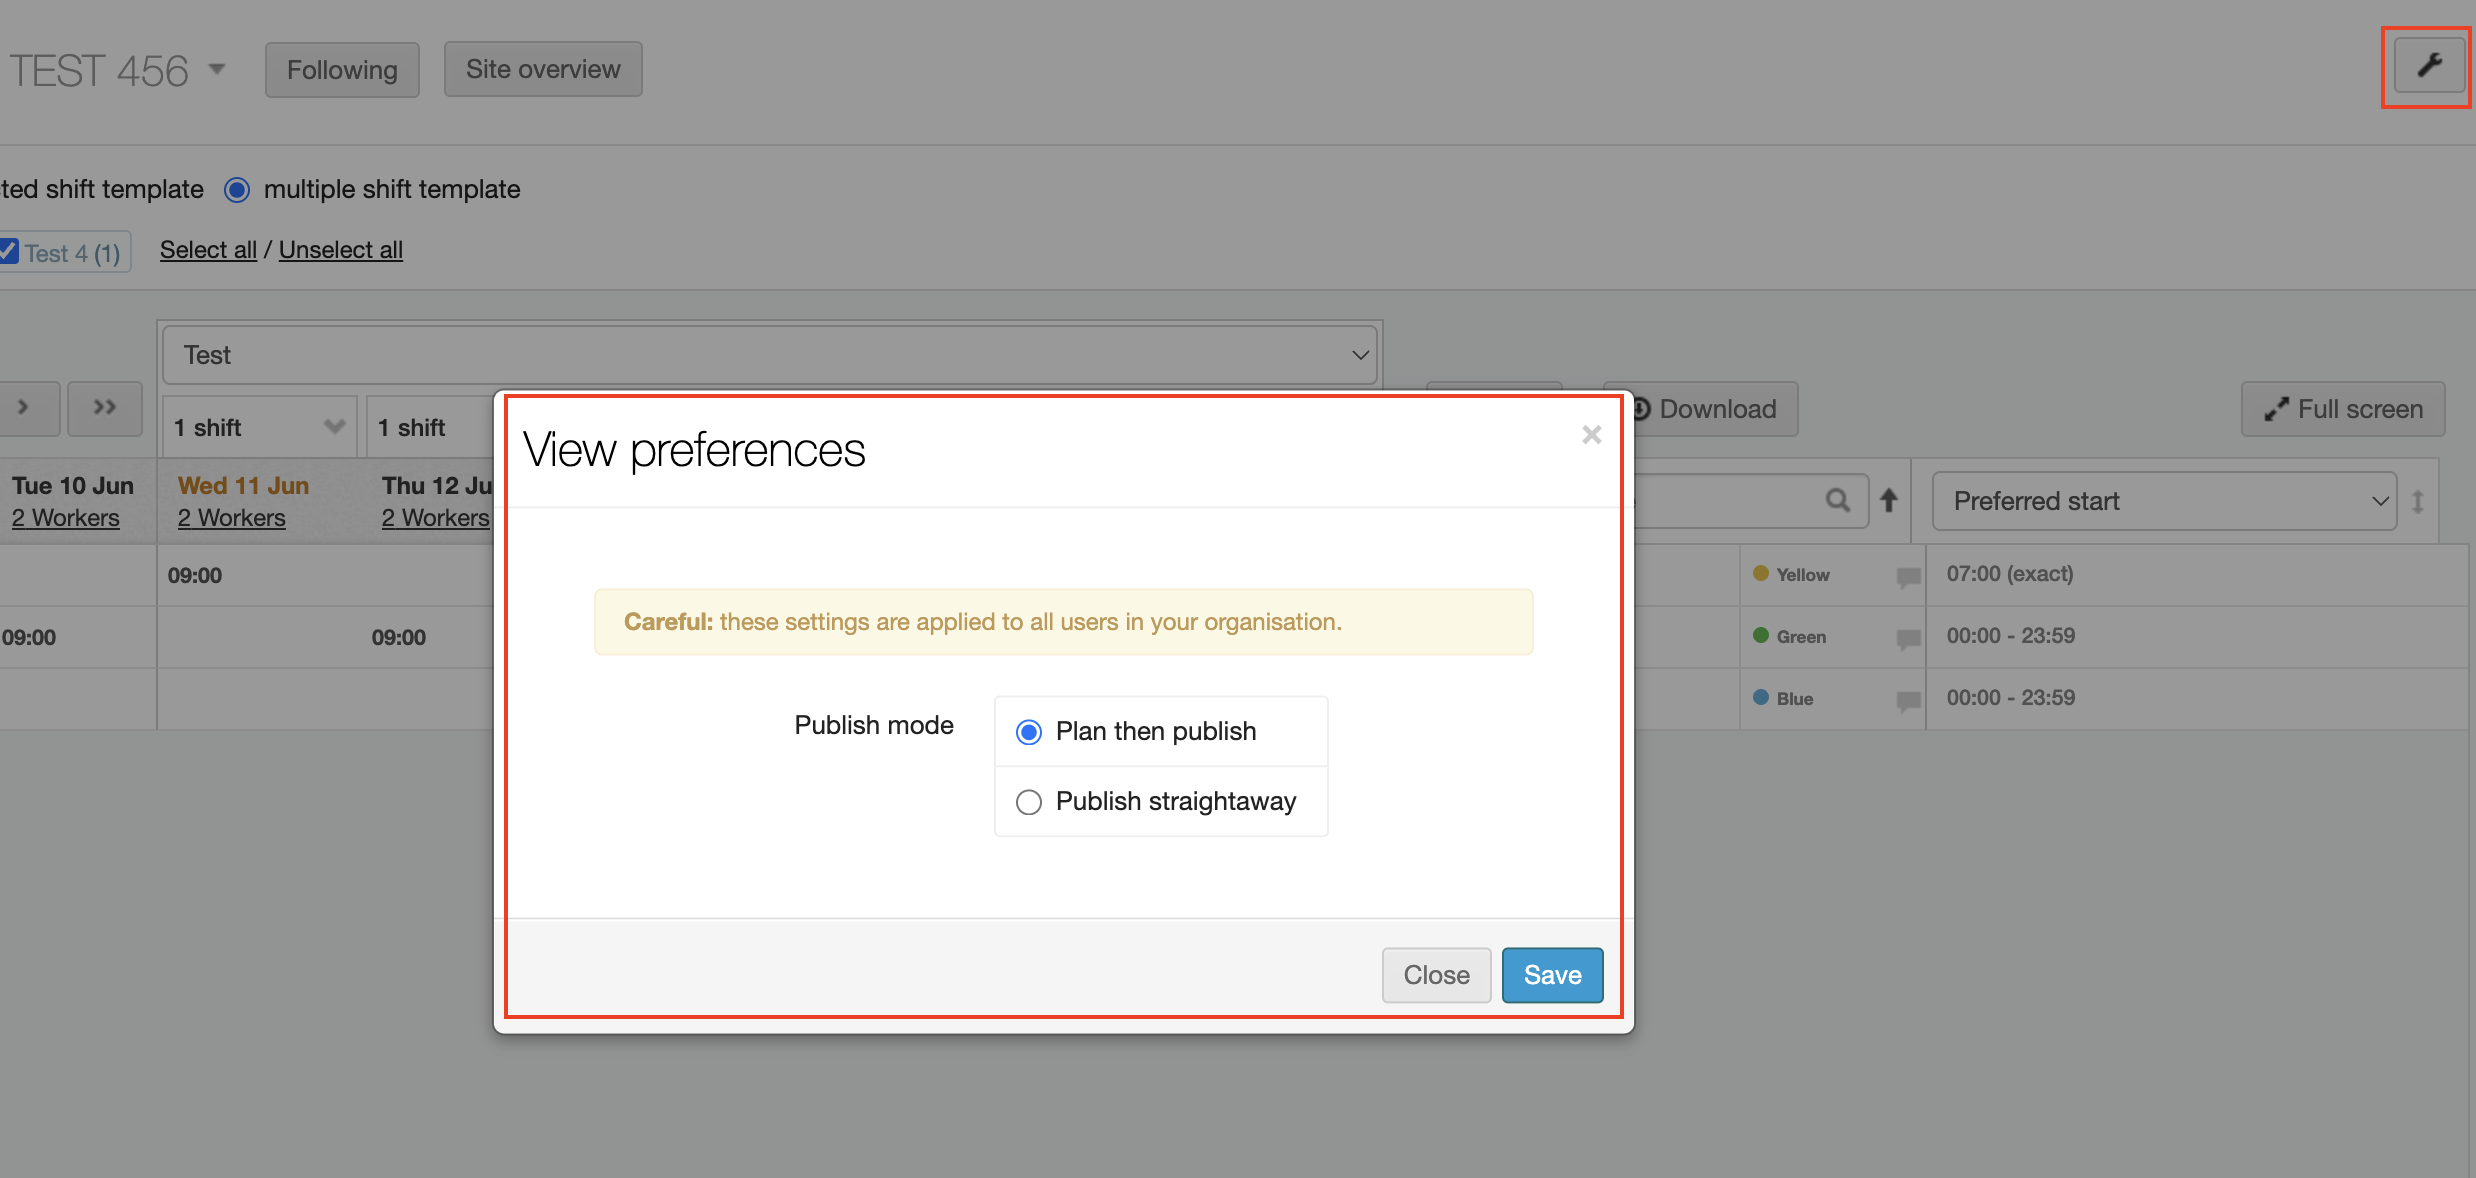Screen dimensions: 2476x1178
Task: Click the comment icon in Yellow row
Action: coord(1908,576)
